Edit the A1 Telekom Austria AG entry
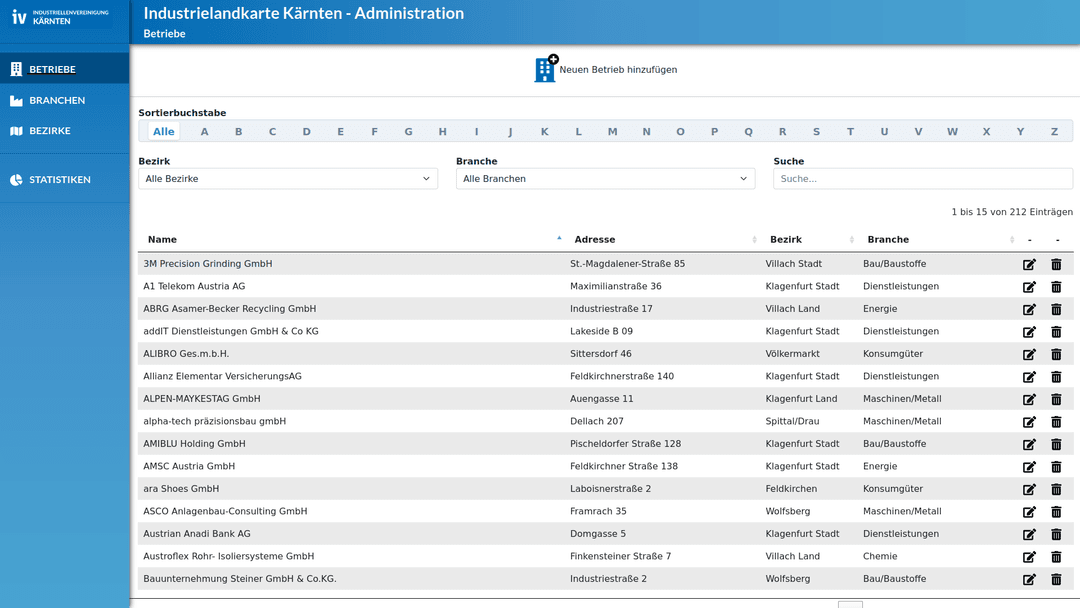Image resolution: width=1080 pixels, height=608 pixels. pyautogui.click(x=1029, y=286)
